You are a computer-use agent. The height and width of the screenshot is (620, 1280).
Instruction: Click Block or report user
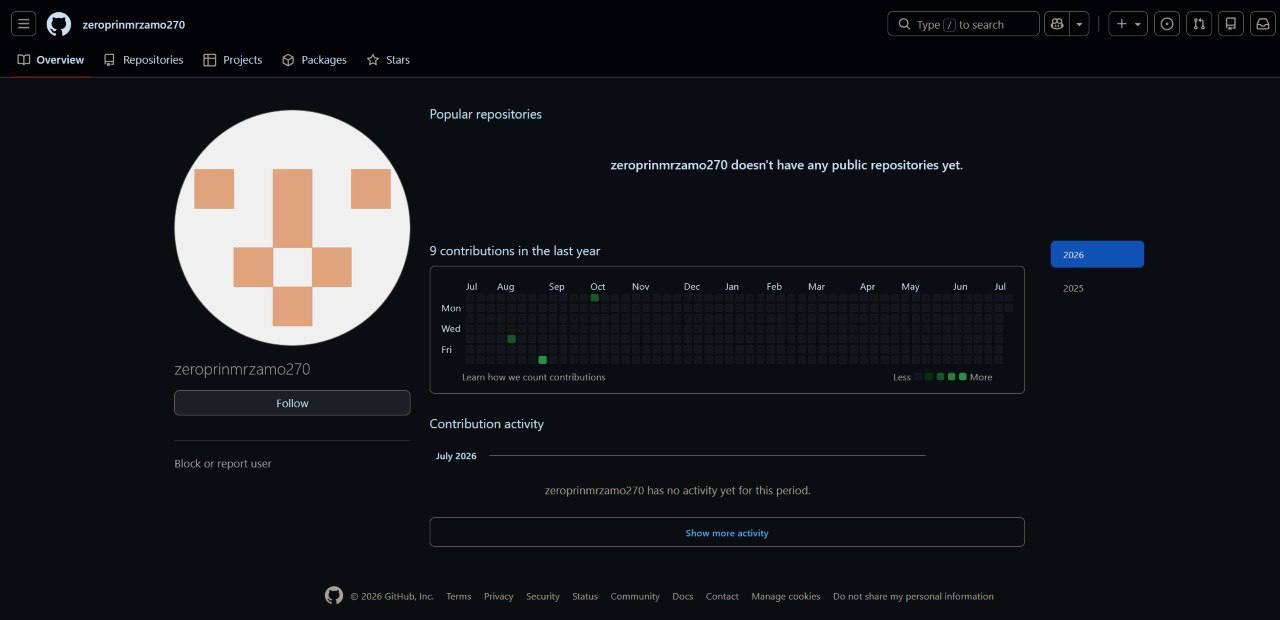[223, 464]
